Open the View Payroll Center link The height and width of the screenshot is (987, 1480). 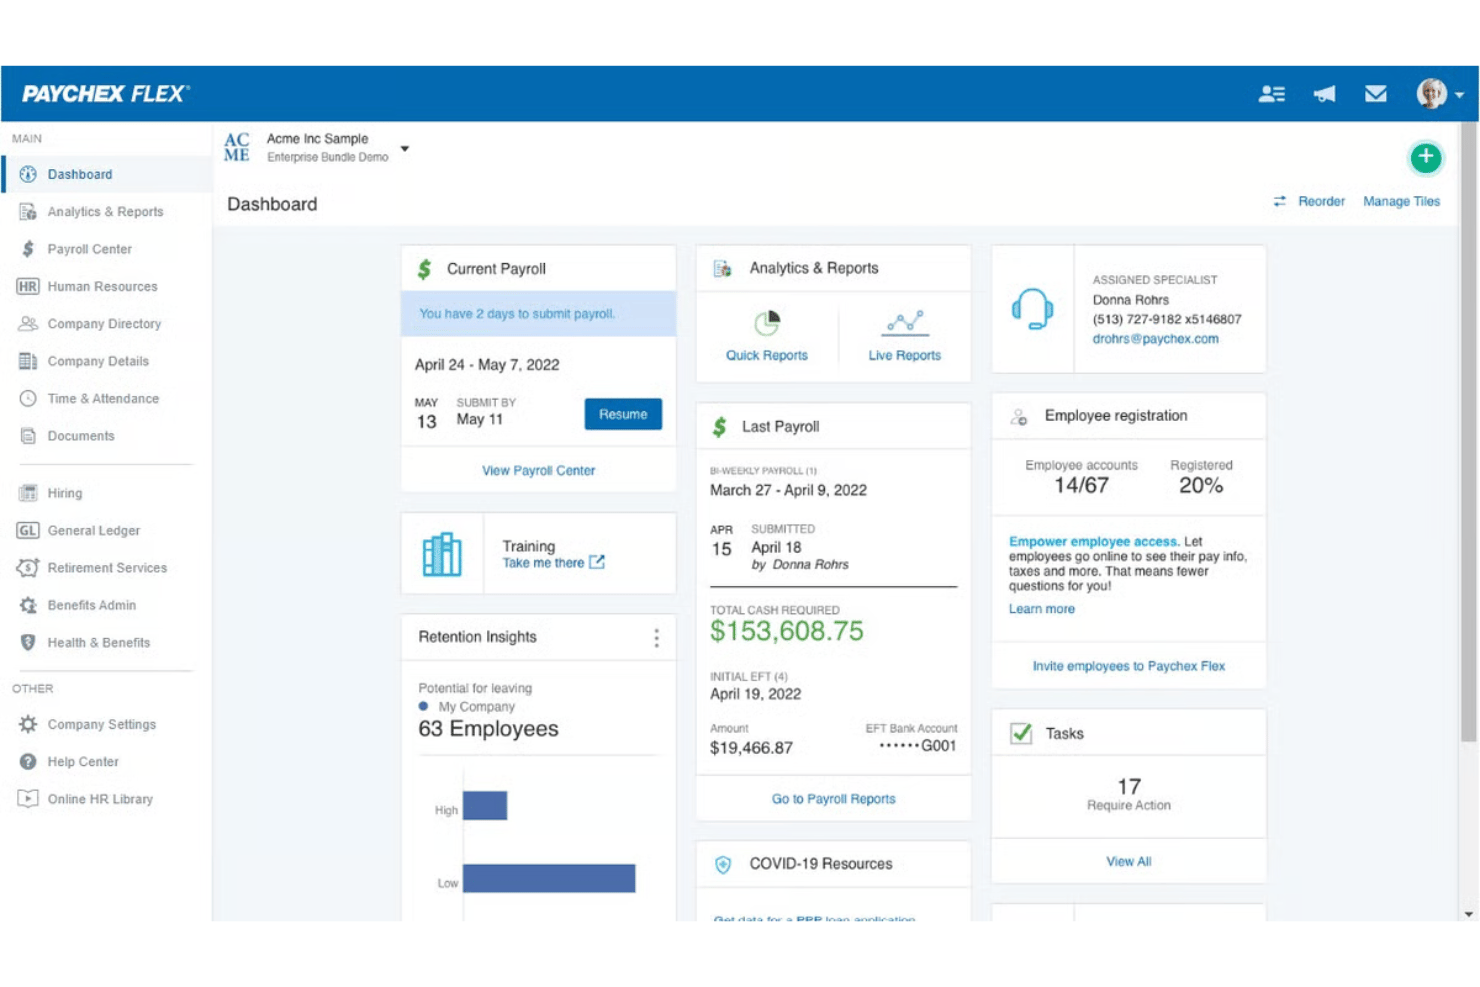[x=539, y=470]
